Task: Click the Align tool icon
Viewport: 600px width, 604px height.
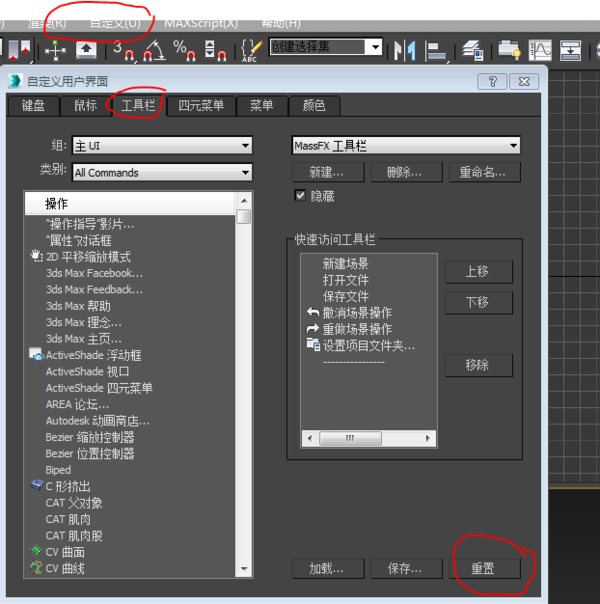Action: [x=437, y=51]
